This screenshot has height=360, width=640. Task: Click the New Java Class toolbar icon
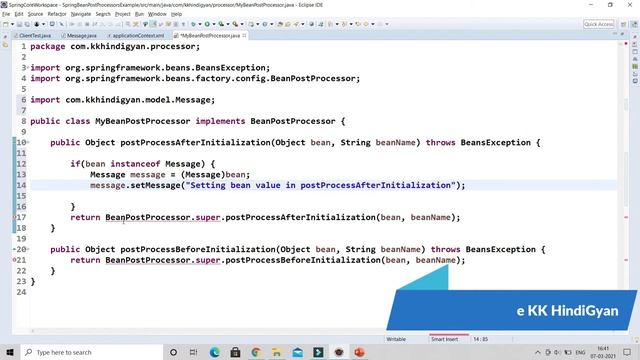click(264, 24)
